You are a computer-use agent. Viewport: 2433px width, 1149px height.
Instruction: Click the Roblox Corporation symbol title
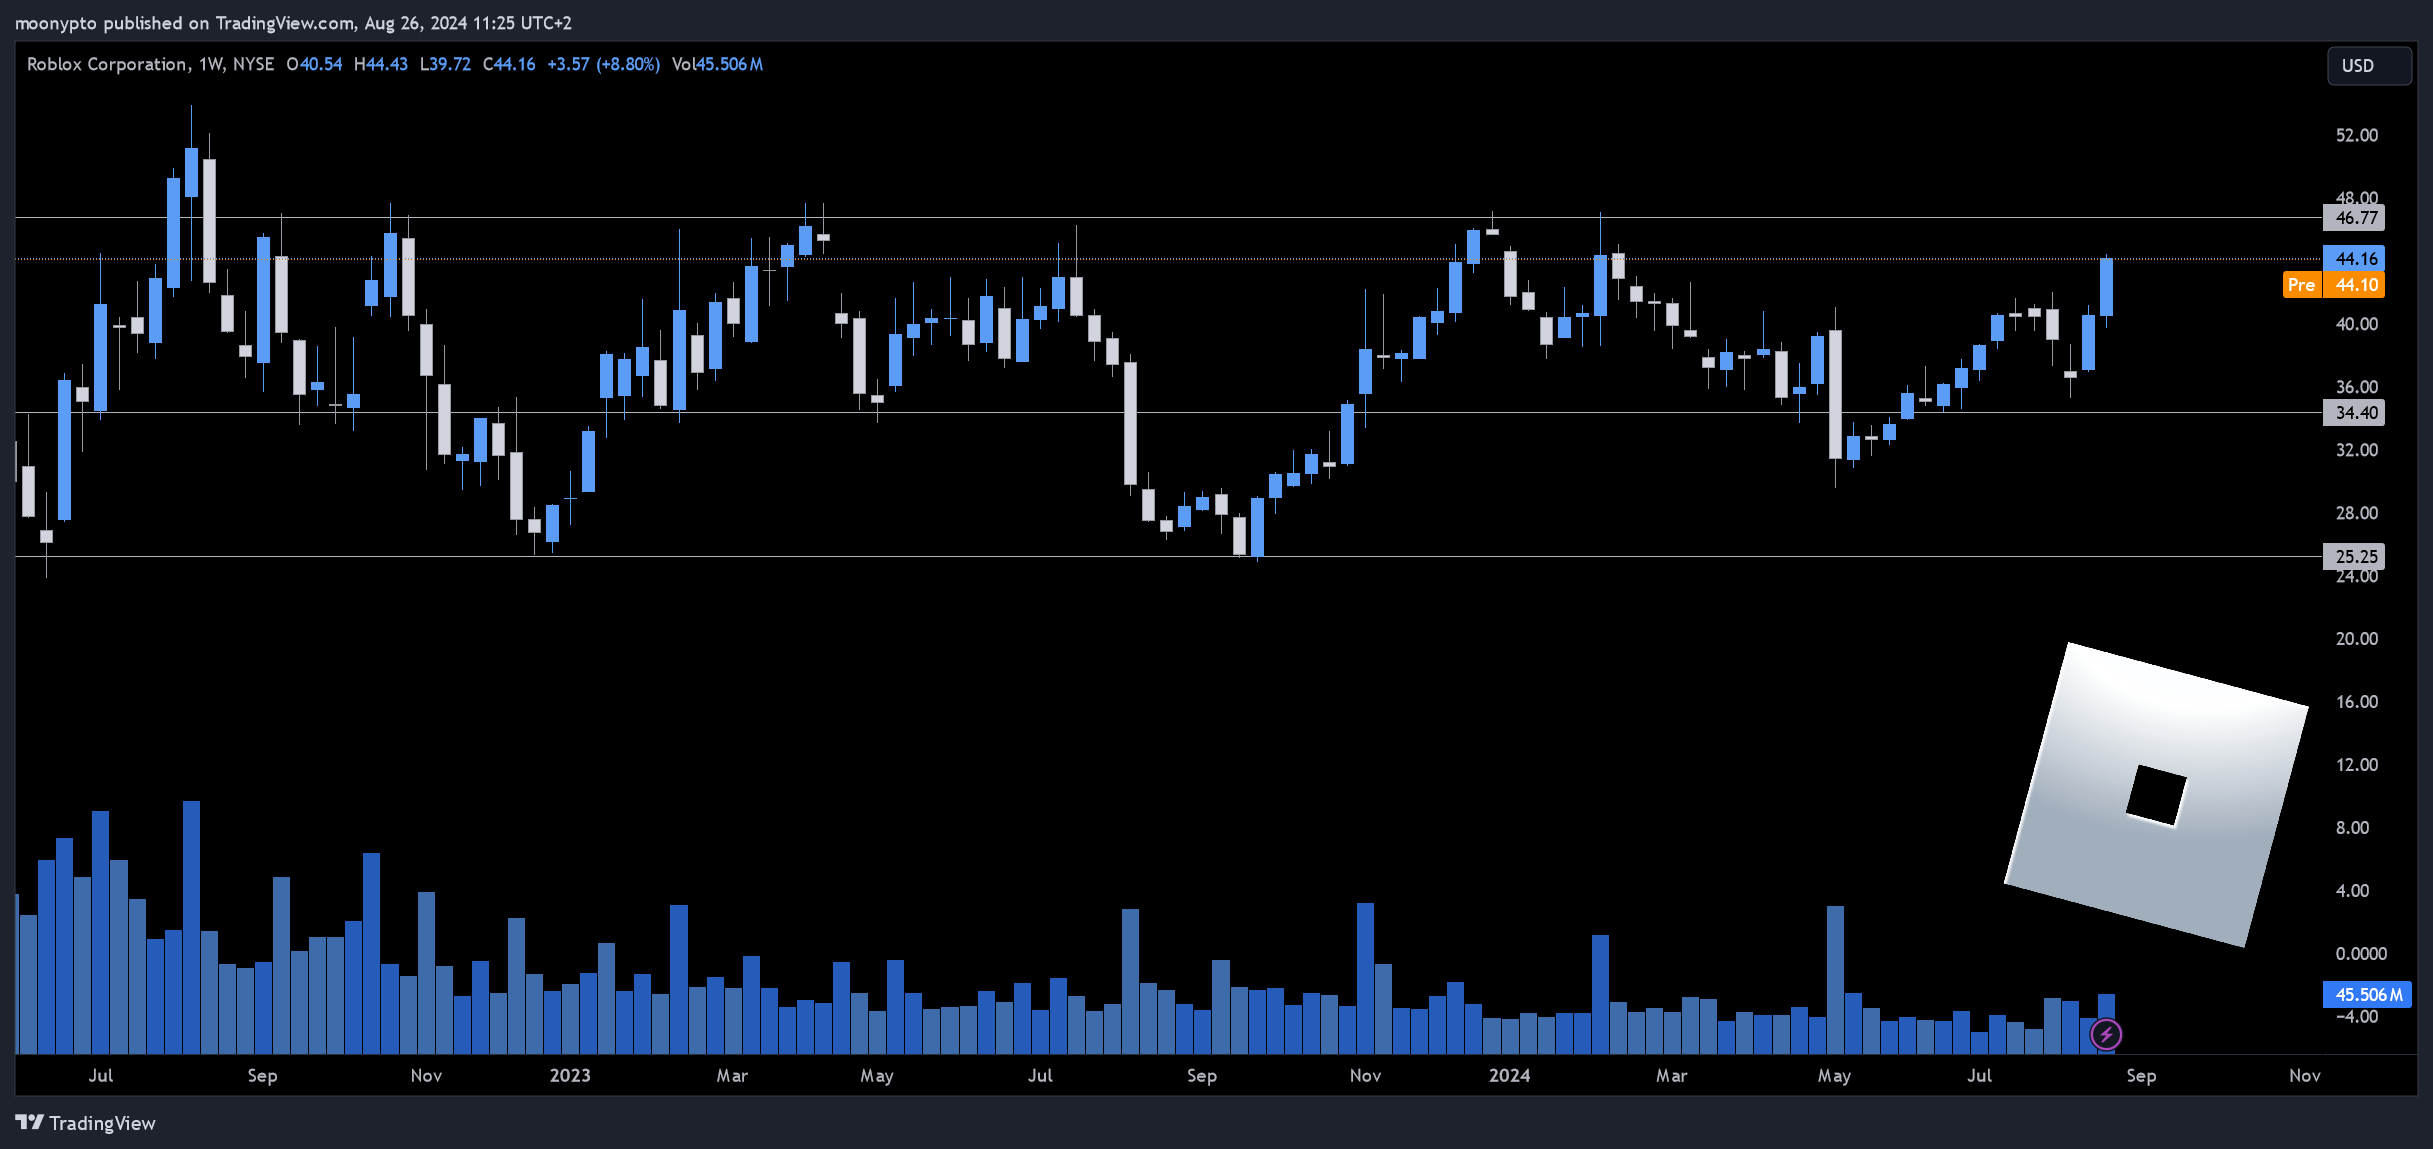point(107,64)
